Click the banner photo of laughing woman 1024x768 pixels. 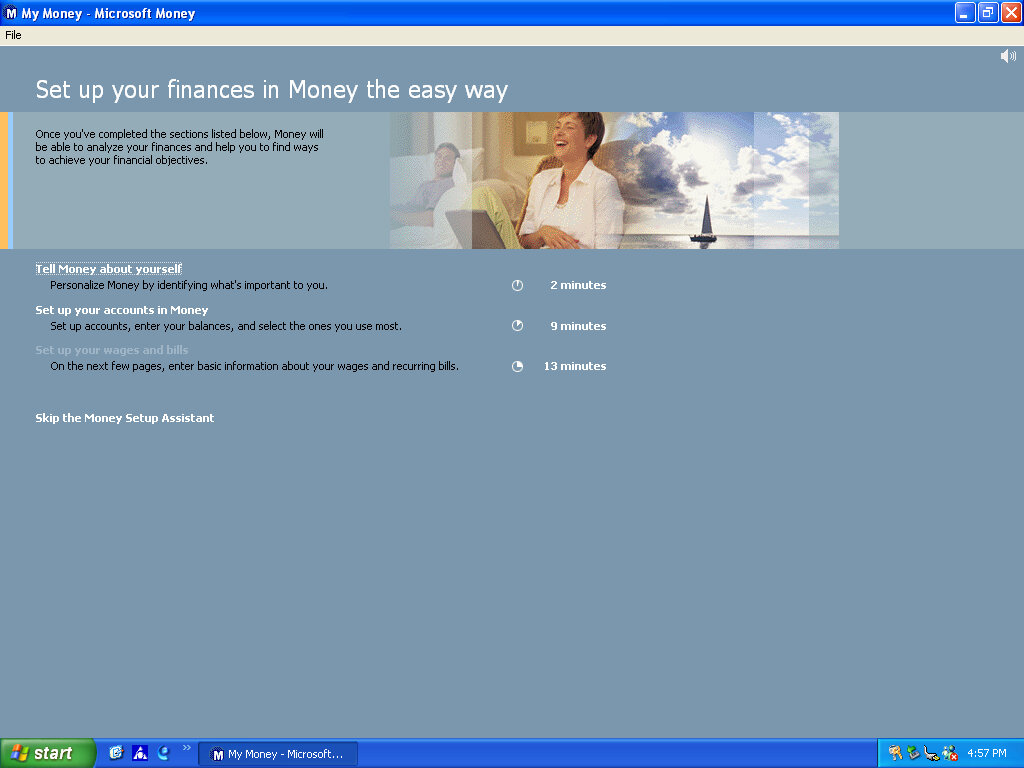(565, 180)
